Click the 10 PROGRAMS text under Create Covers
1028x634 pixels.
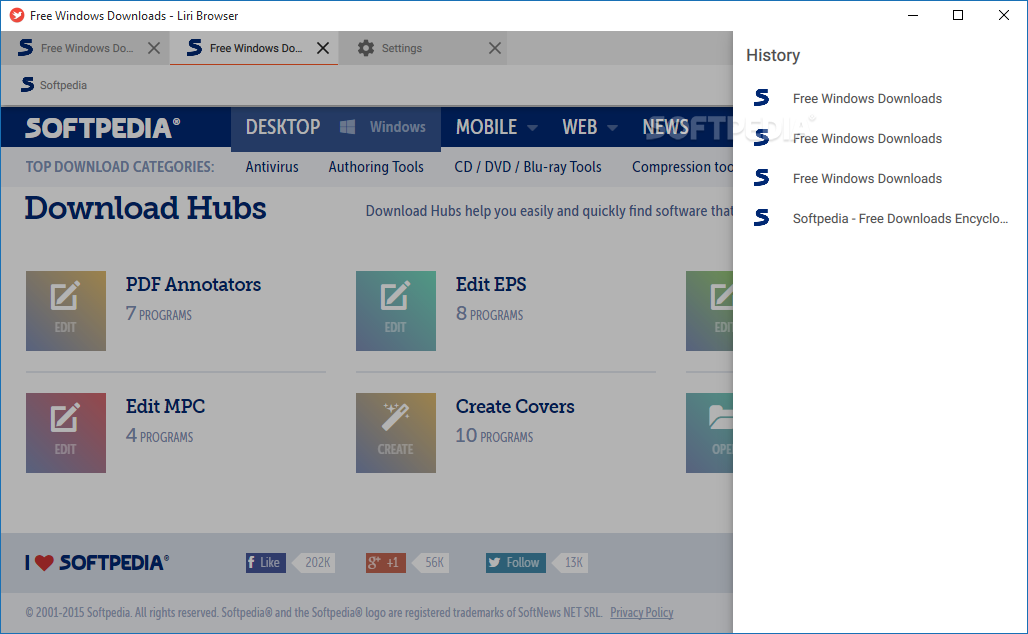[x=494, y=436]
